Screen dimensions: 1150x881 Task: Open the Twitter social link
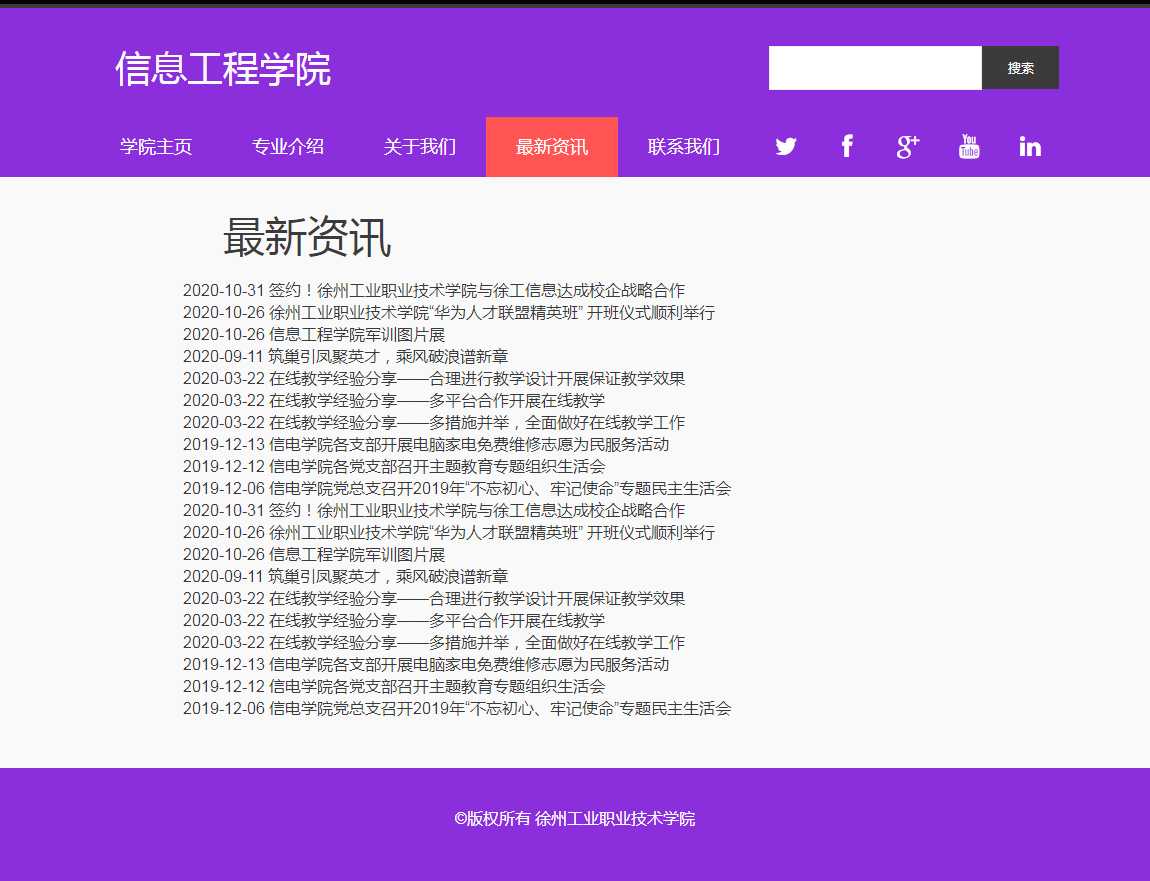[786, 147]
